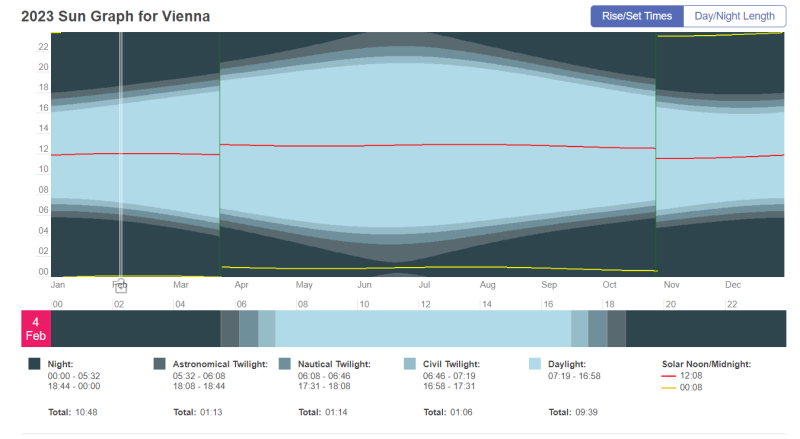Switch to the Rise/Set Times view
Image resolution: width=800 pixels, height=439 pixels.
[x=637, y=16]
